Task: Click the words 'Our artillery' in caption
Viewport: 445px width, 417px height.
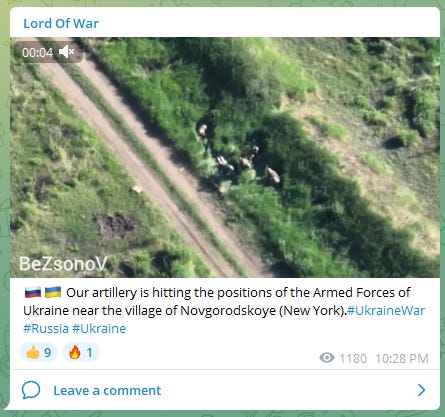Action: pos(101,293)
